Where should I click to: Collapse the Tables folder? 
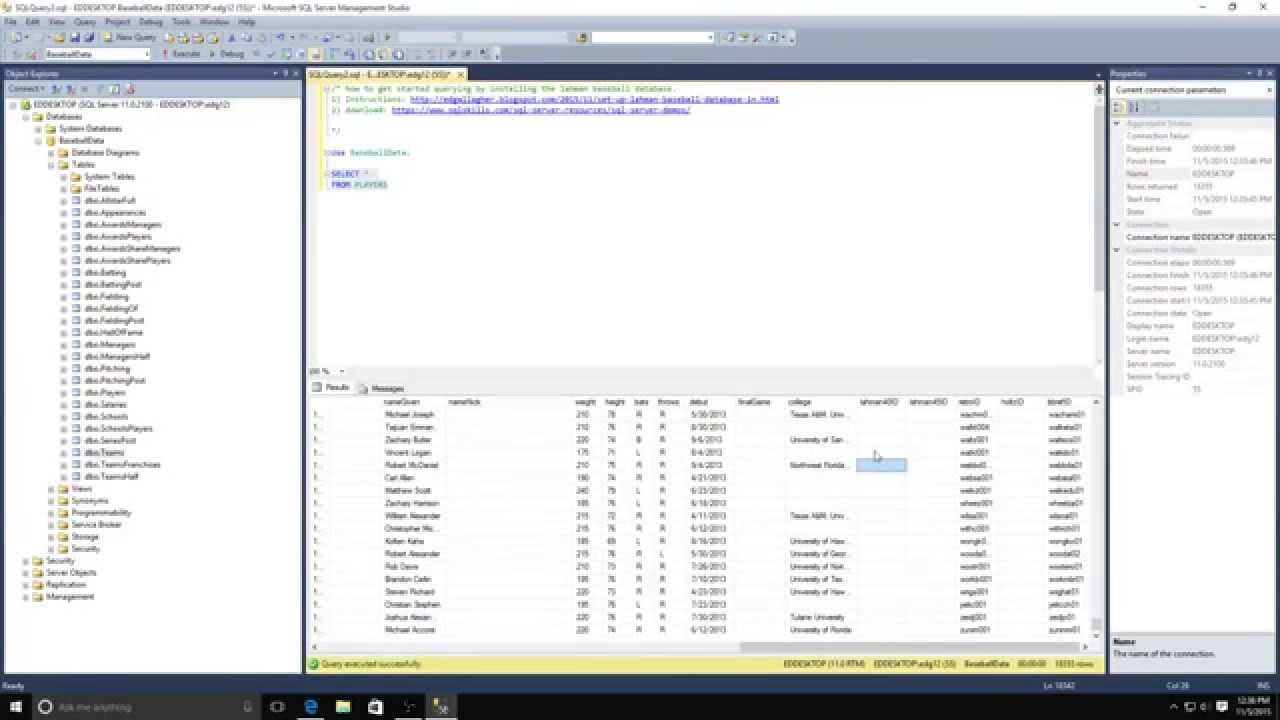(51, 165)
